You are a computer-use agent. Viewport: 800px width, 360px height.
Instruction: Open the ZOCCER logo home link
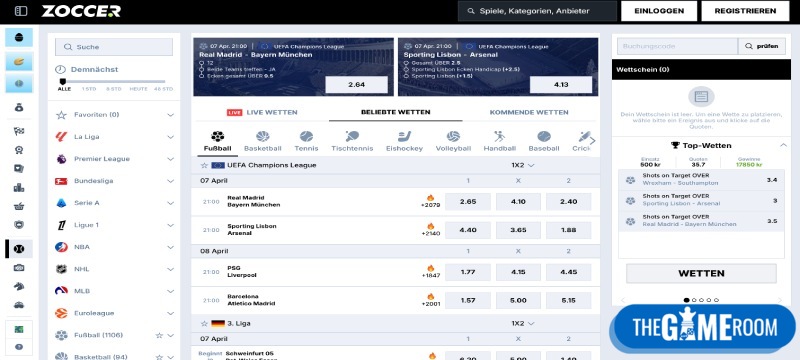point(81,11)
